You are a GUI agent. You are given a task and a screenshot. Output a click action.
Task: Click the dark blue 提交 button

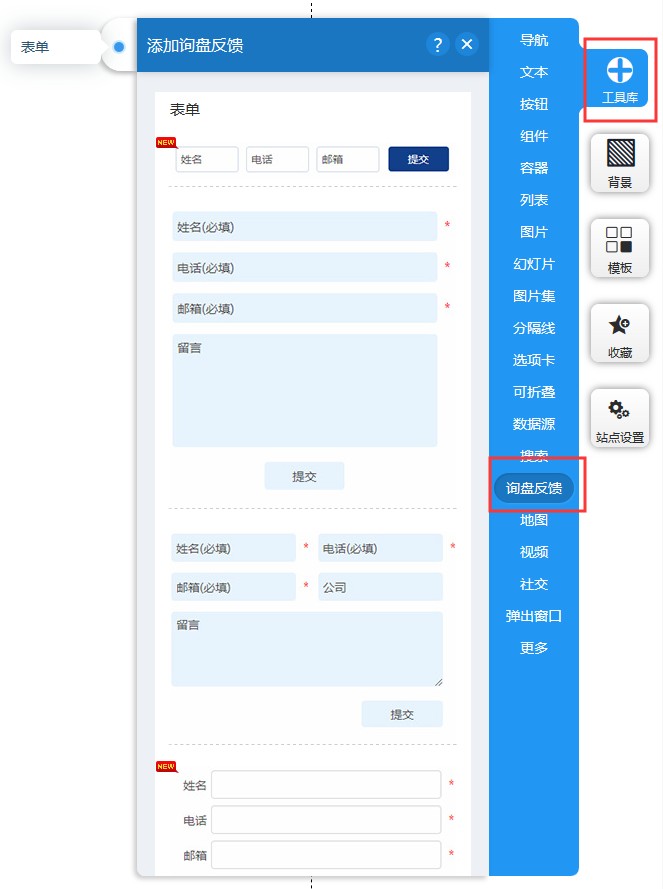[x=419, y=159]
